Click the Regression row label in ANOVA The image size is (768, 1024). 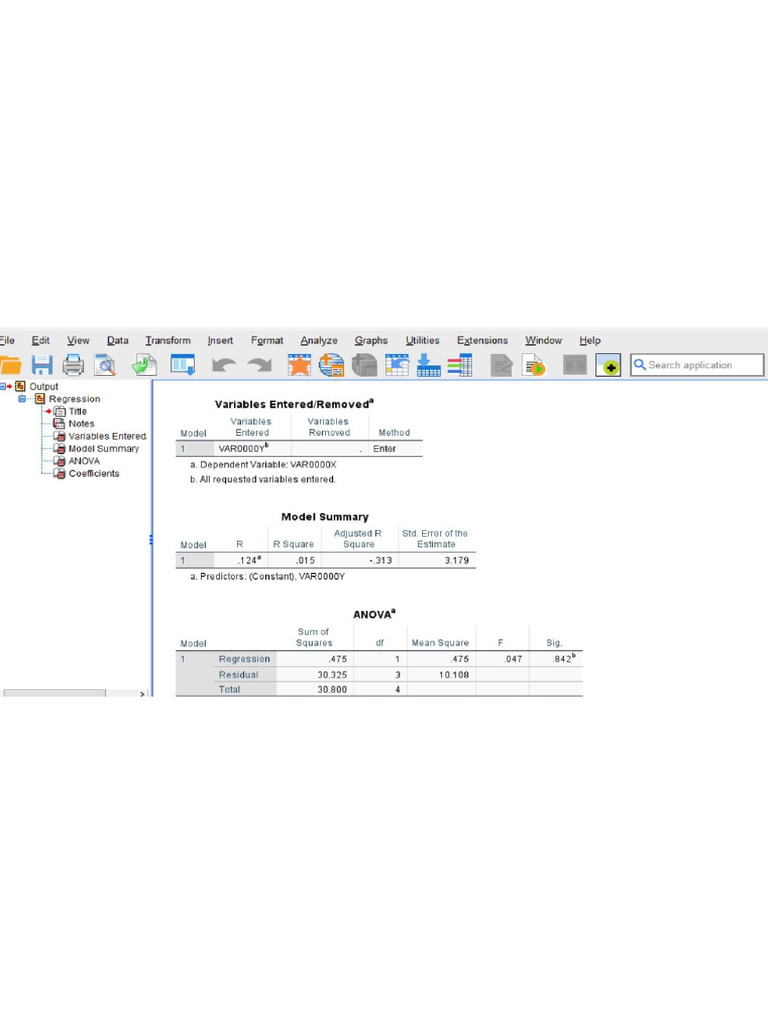click(x=244, y=659)
